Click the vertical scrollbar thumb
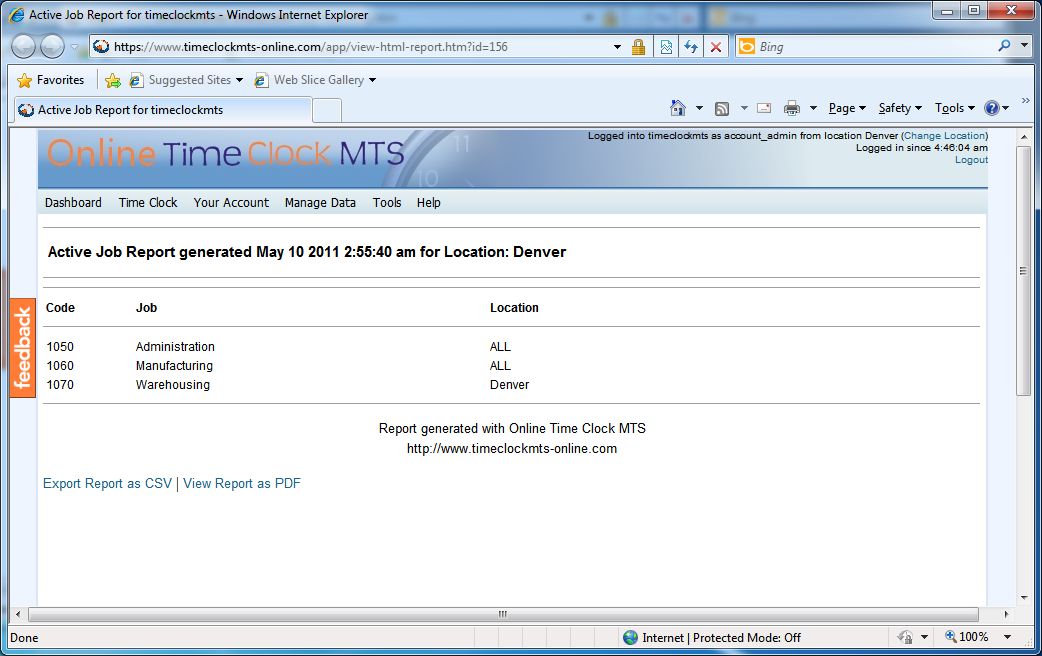This screenshot has width=1042, height=656. click(x=1023, y=271)
